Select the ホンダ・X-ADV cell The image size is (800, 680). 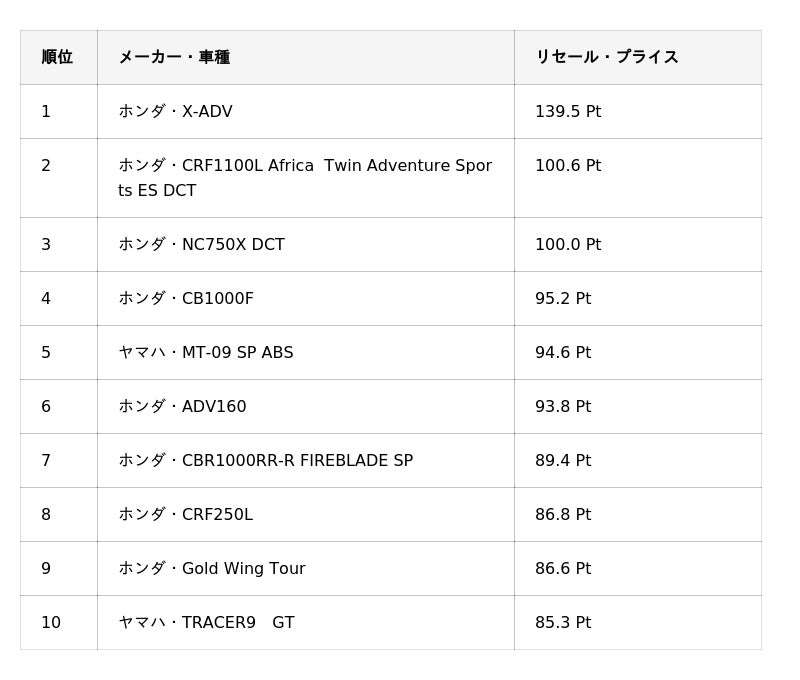(306, 111)
